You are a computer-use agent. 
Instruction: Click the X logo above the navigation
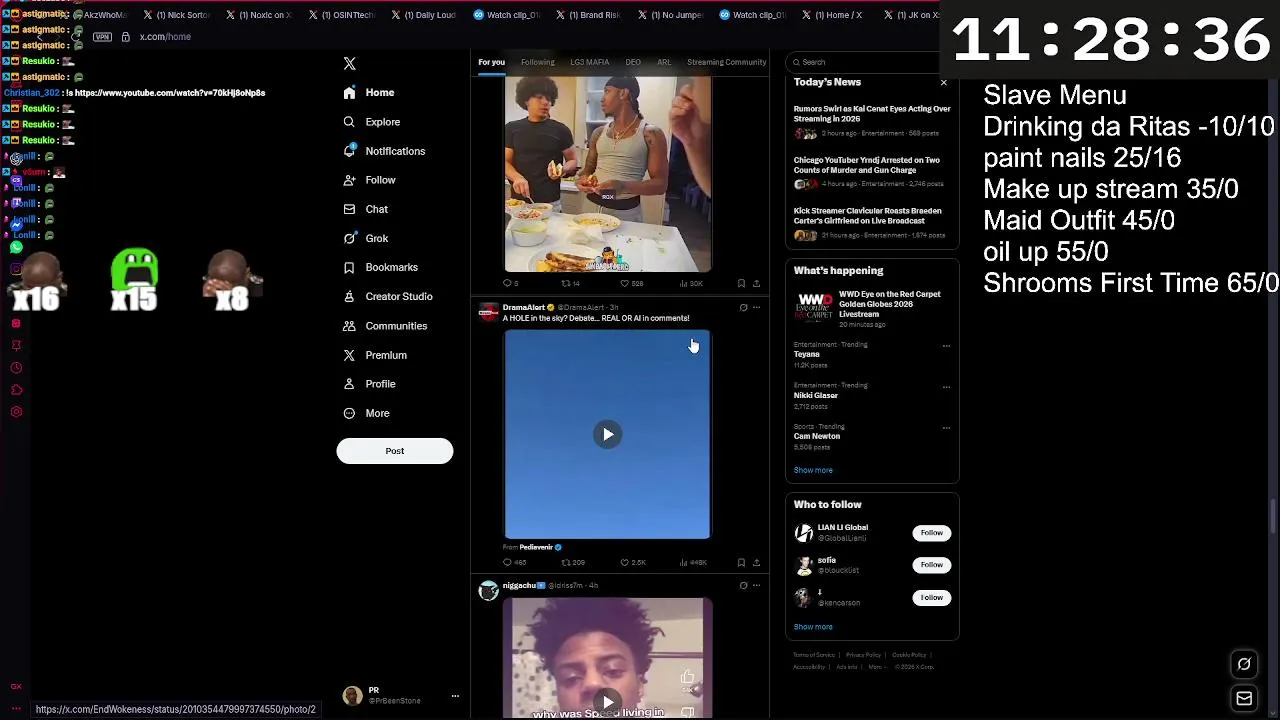click(349, 64)
